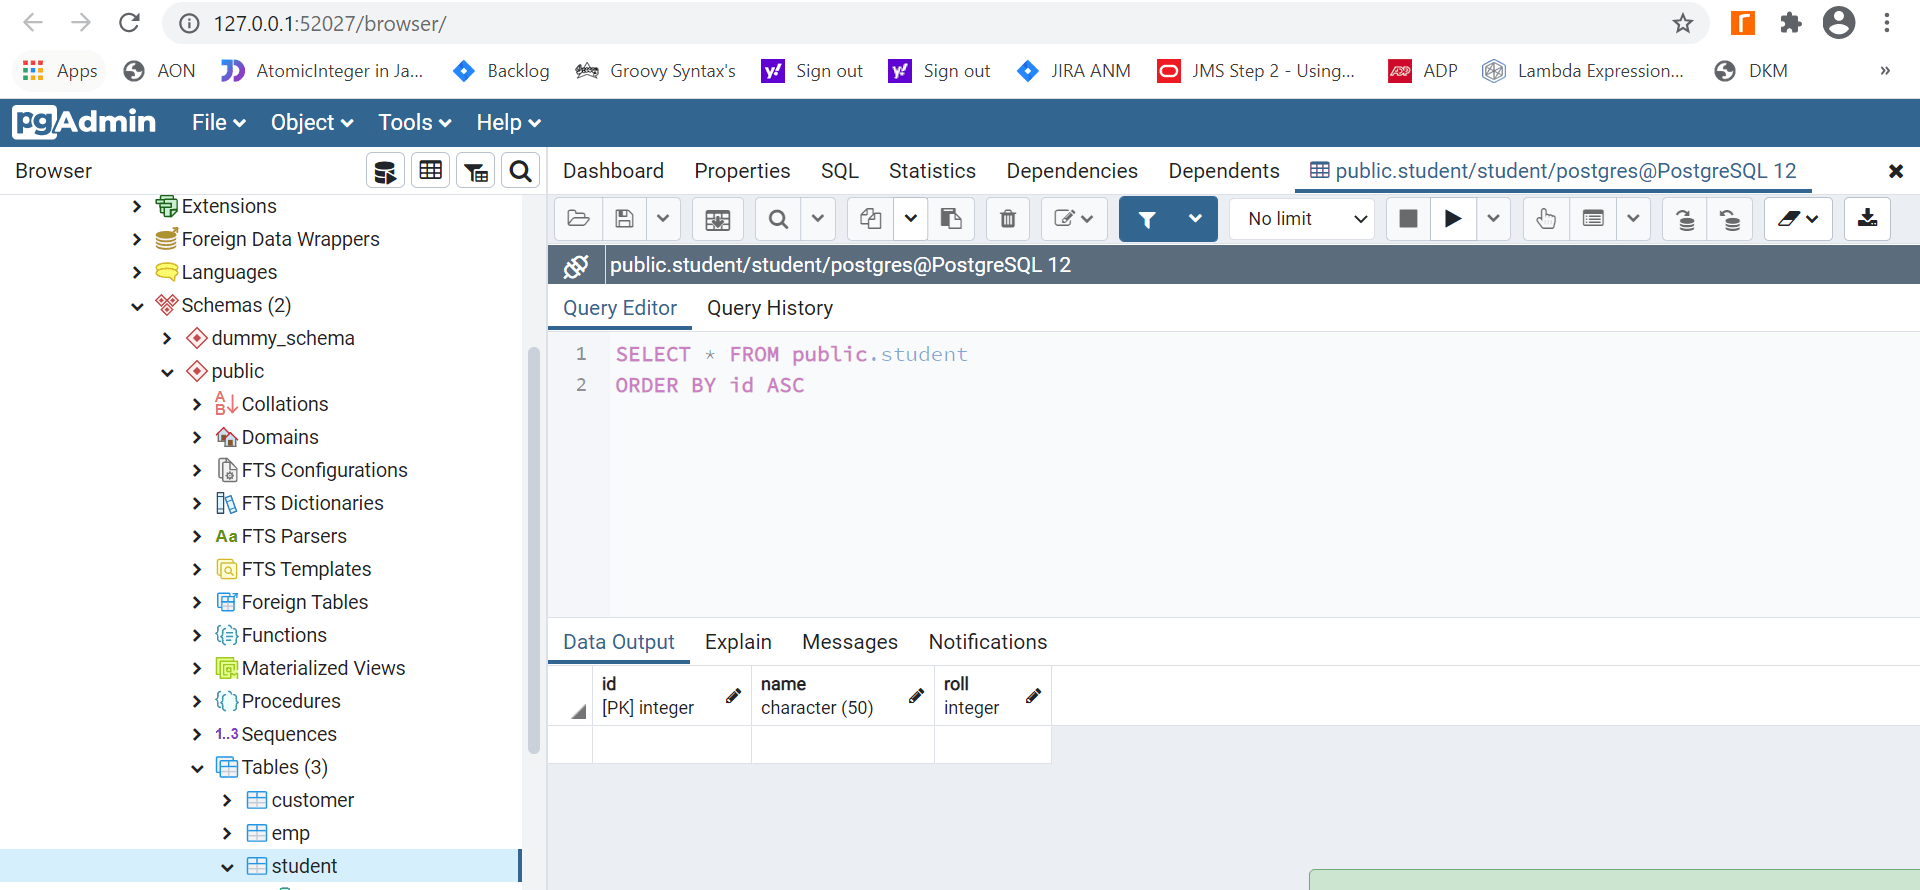Open the File menu

[x=219, y=122]
